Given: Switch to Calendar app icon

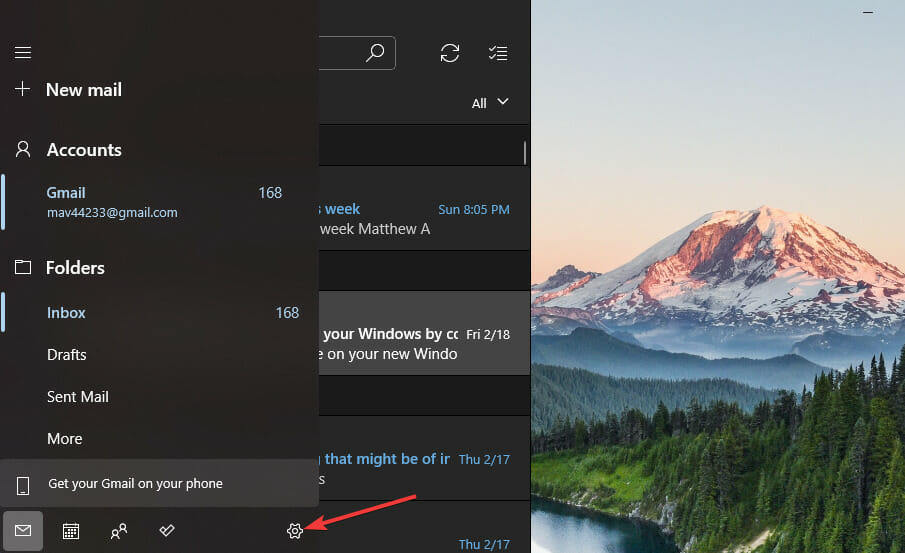Looking at the screenshot, I should point(71,530).
